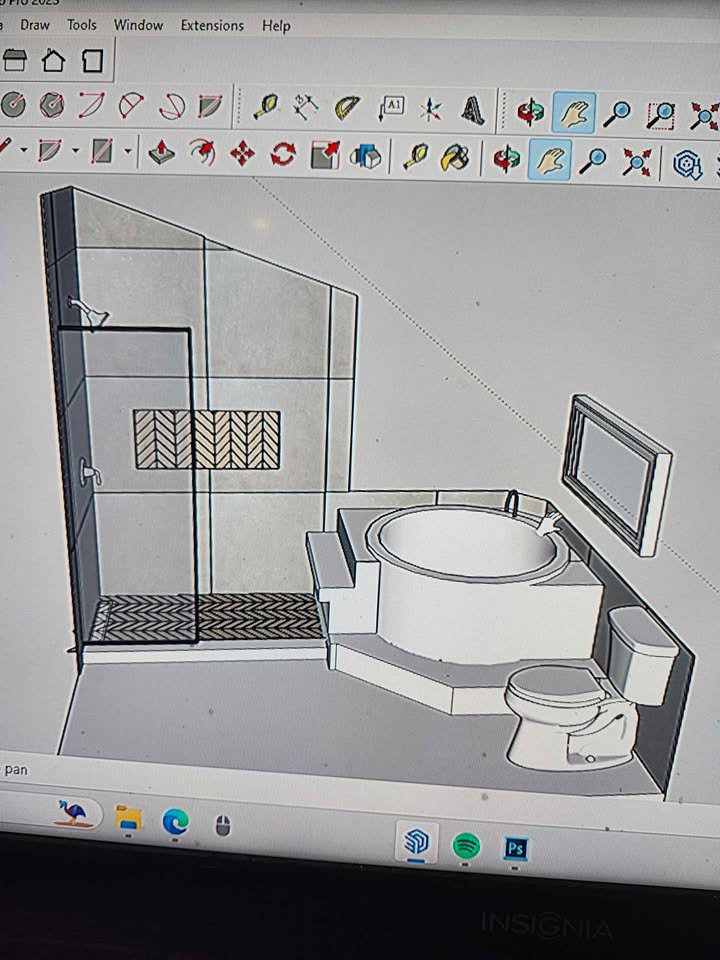Select the Axes tool

431,109
